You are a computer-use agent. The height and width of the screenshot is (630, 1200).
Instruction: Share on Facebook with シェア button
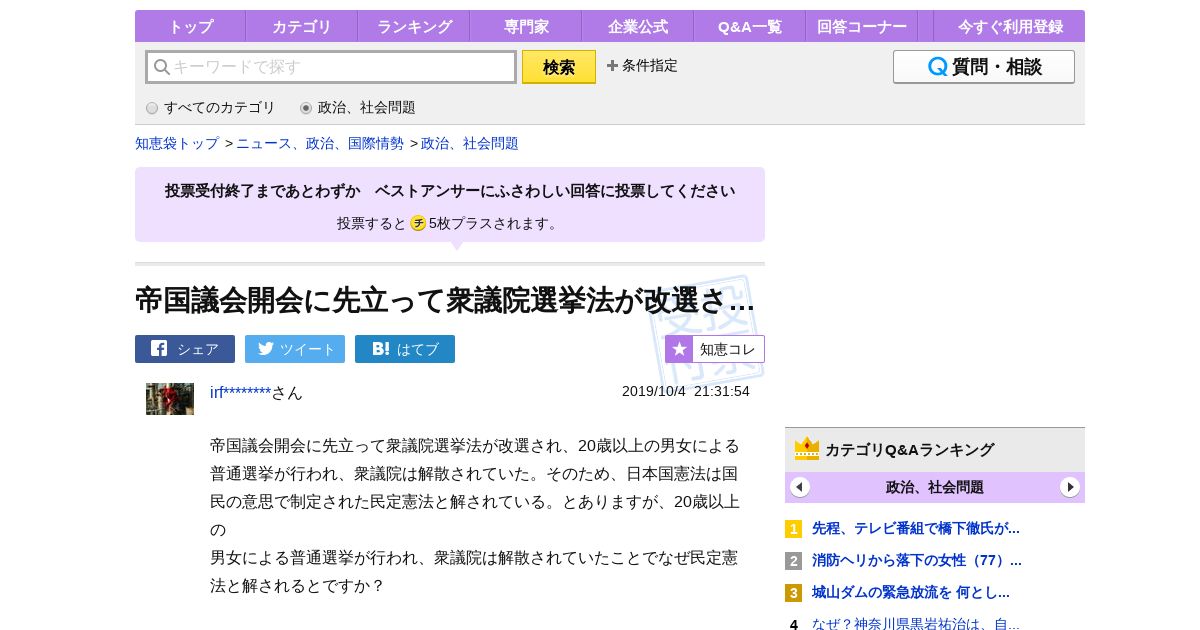[185, 349]
